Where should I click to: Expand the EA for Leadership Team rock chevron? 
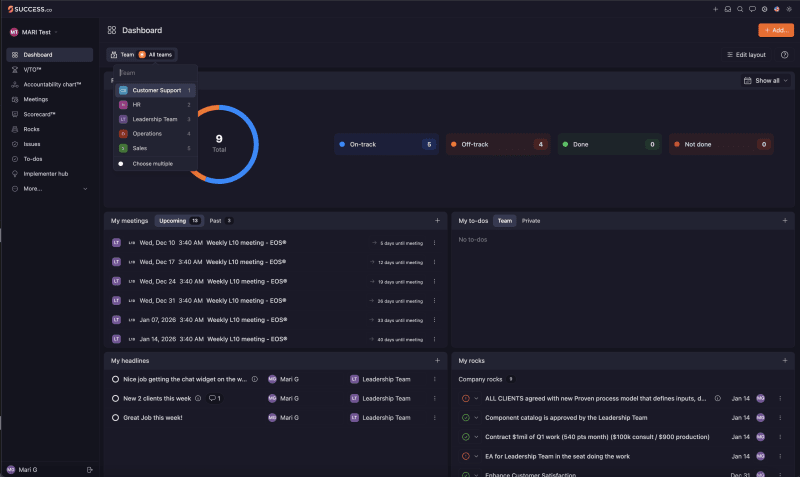point(476,456)
